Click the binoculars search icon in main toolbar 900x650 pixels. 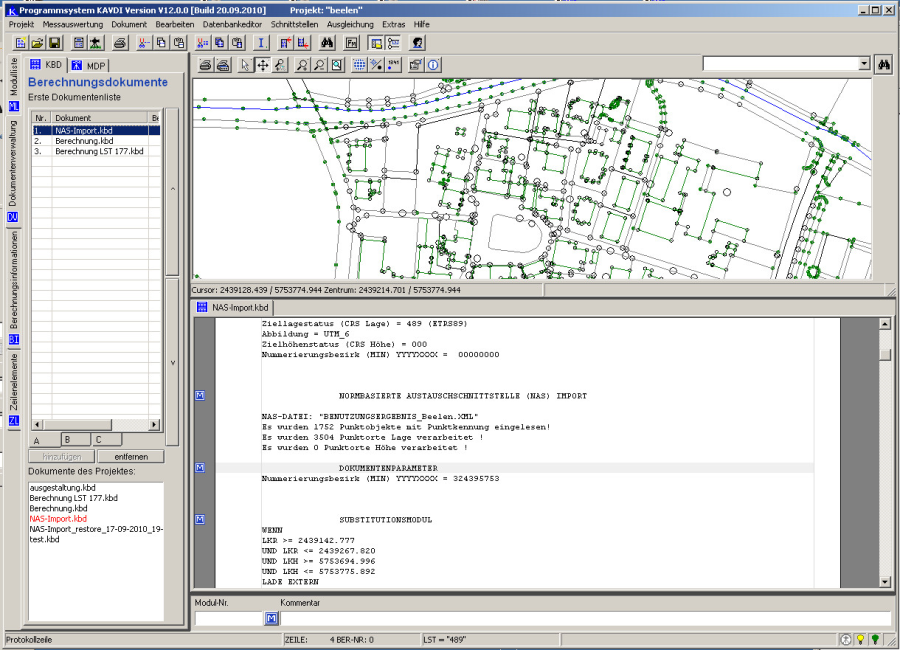pos(327,43)
